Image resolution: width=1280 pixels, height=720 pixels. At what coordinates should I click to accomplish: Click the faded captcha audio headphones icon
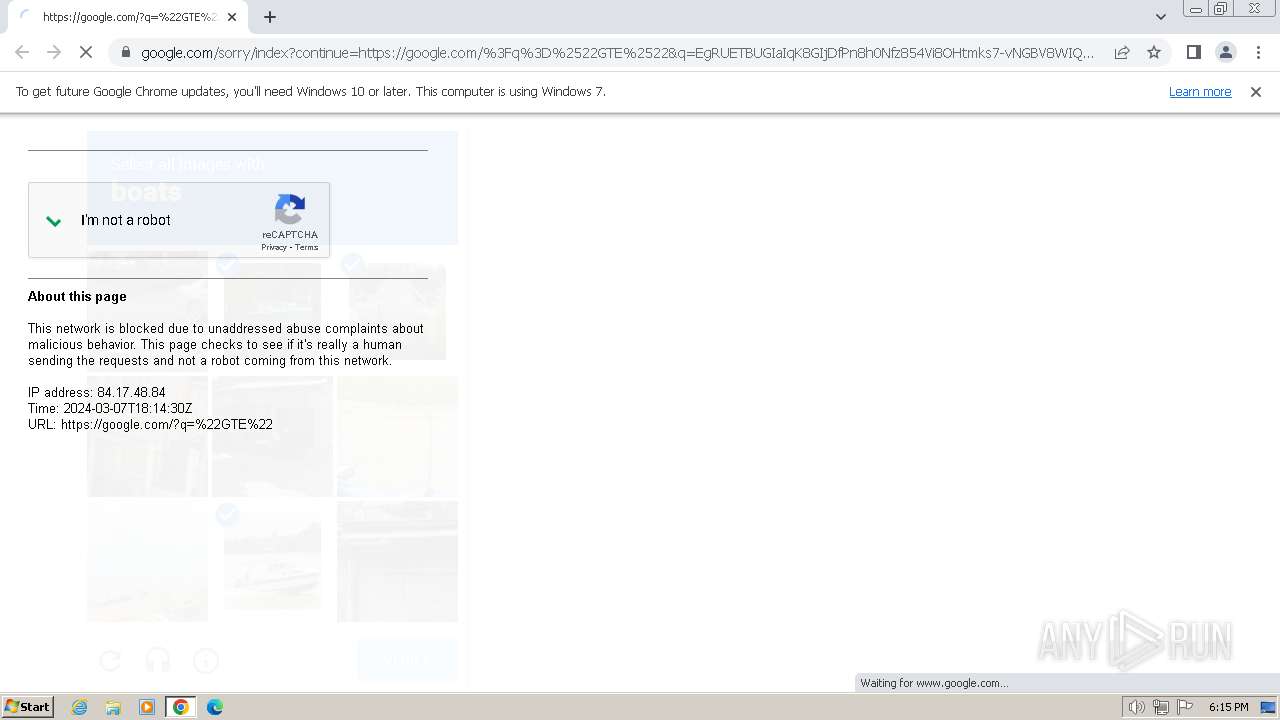pyautogui.click(x=158, y=660)
